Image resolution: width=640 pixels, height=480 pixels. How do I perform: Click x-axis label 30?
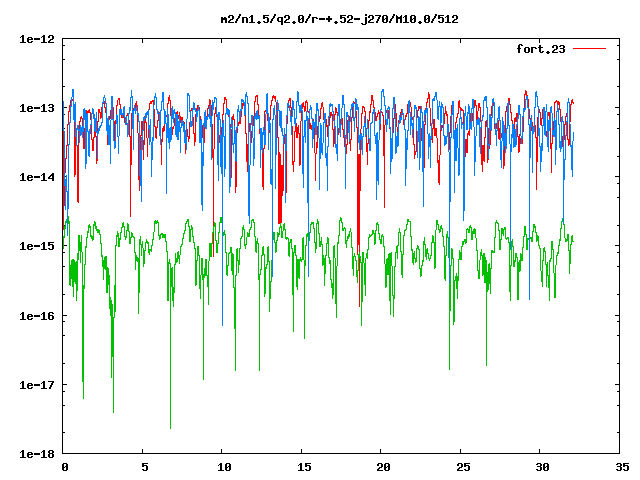point(542,467)
